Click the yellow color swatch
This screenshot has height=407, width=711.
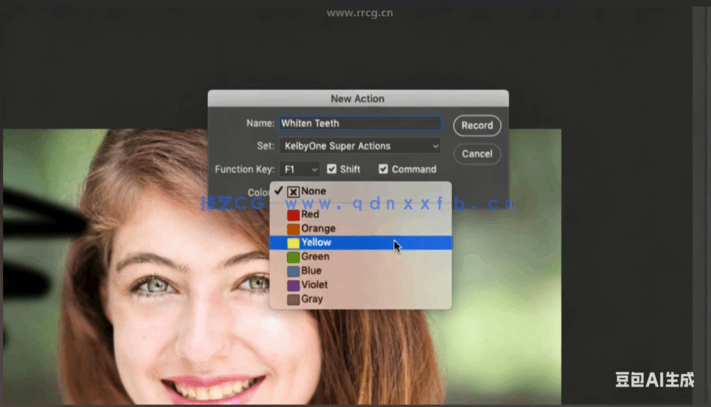[293, 243]
